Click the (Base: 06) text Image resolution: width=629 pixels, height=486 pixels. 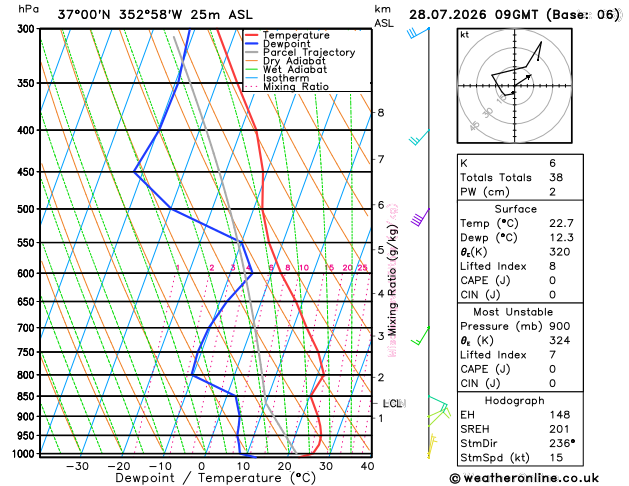582,15
